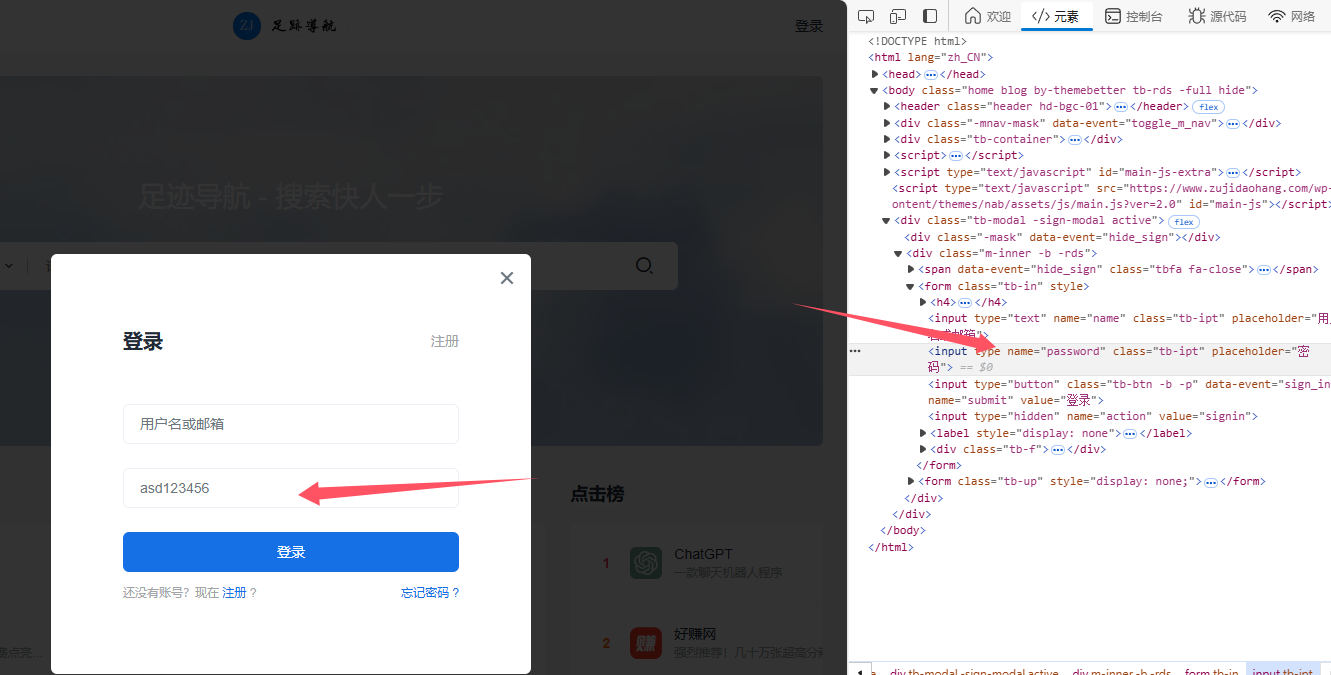Collapse the tb-modal -sign-modal div node

point(887,221)
